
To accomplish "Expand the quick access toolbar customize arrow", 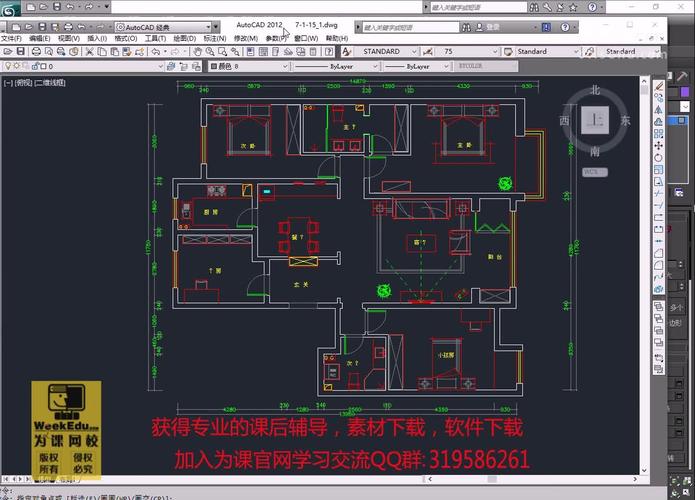I will (x=215, y=27).
